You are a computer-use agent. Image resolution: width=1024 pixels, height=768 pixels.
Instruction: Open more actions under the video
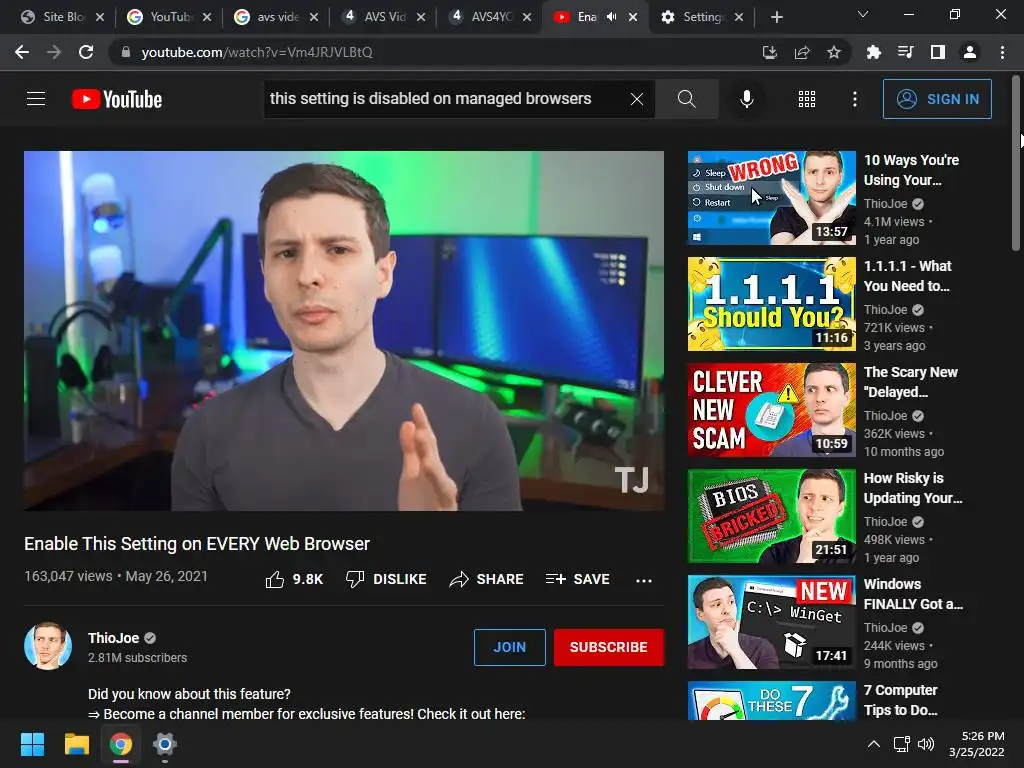[x=644, y=580]
